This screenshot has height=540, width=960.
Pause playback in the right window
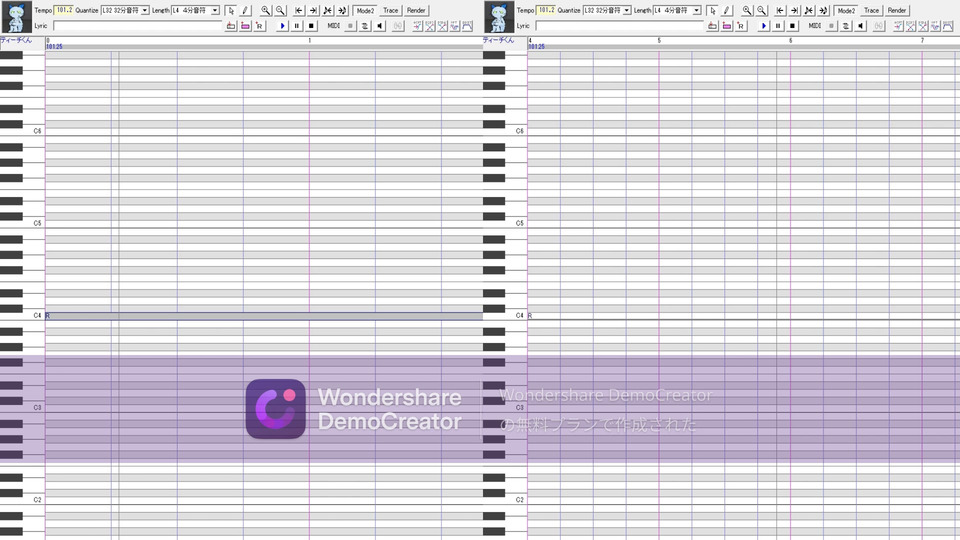[778, 26]
